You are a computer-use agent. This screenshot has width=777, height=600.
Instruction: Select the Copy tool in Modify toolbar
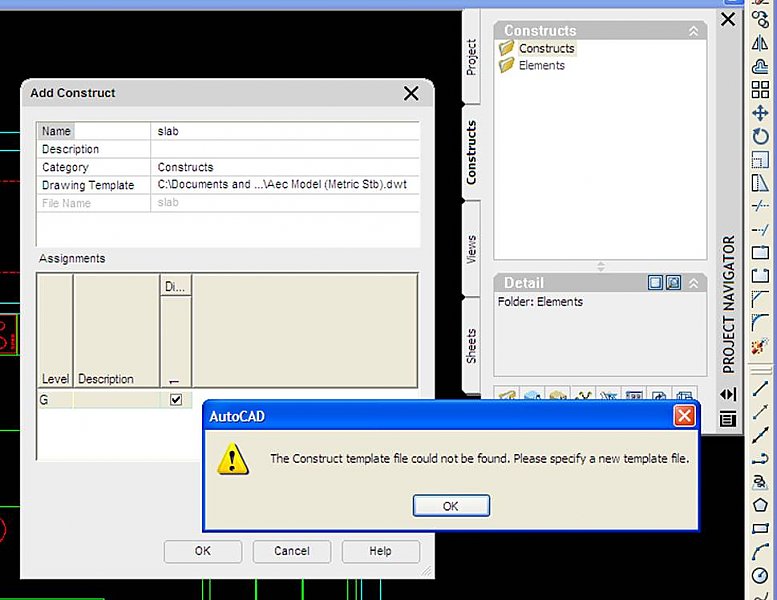click(x=760, y=19)
